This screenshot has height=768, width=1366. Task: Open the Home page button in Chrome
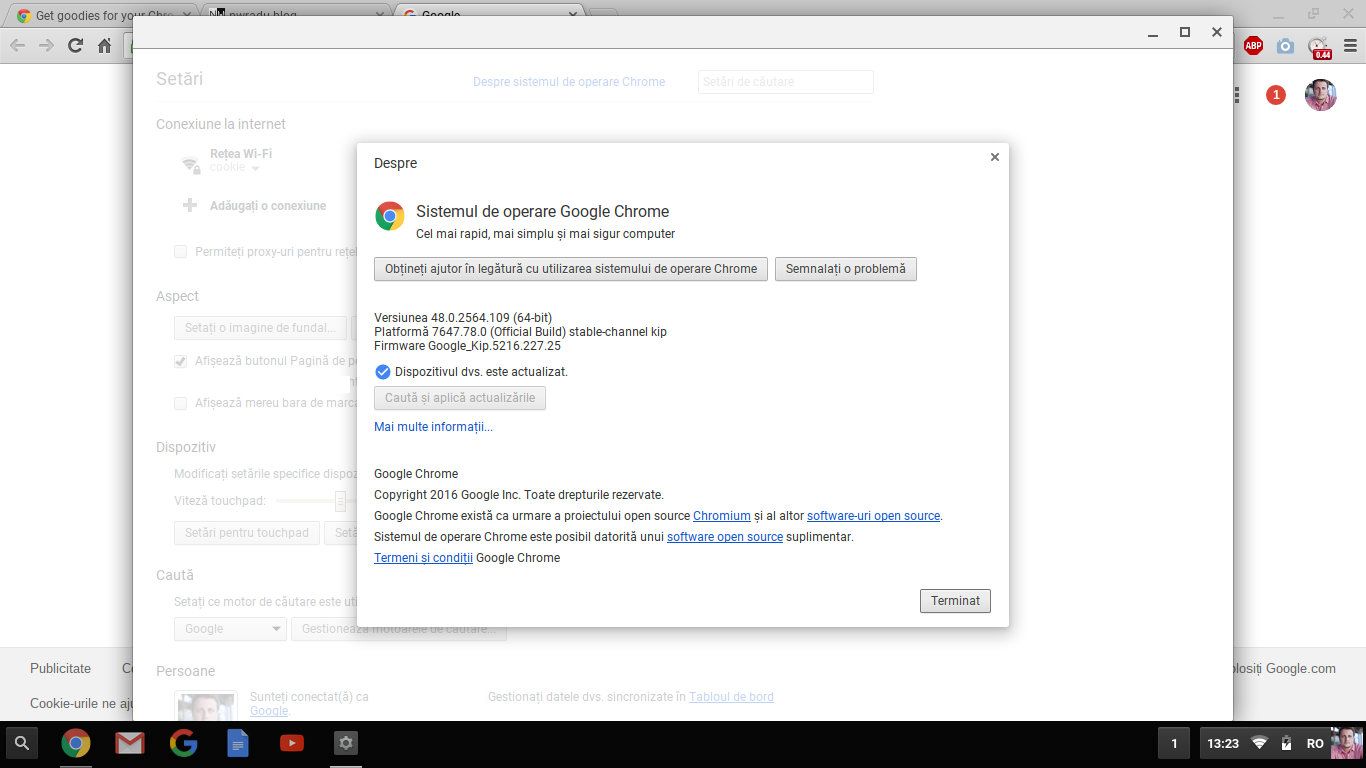coord(104,45)
